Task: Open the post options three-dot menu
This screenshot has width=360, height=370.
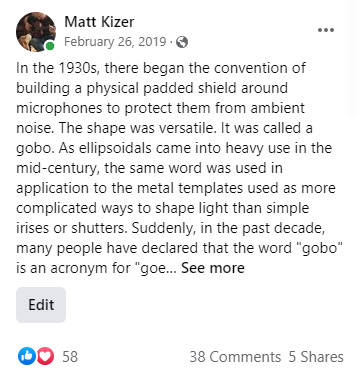Action: [x=326, y=30]
